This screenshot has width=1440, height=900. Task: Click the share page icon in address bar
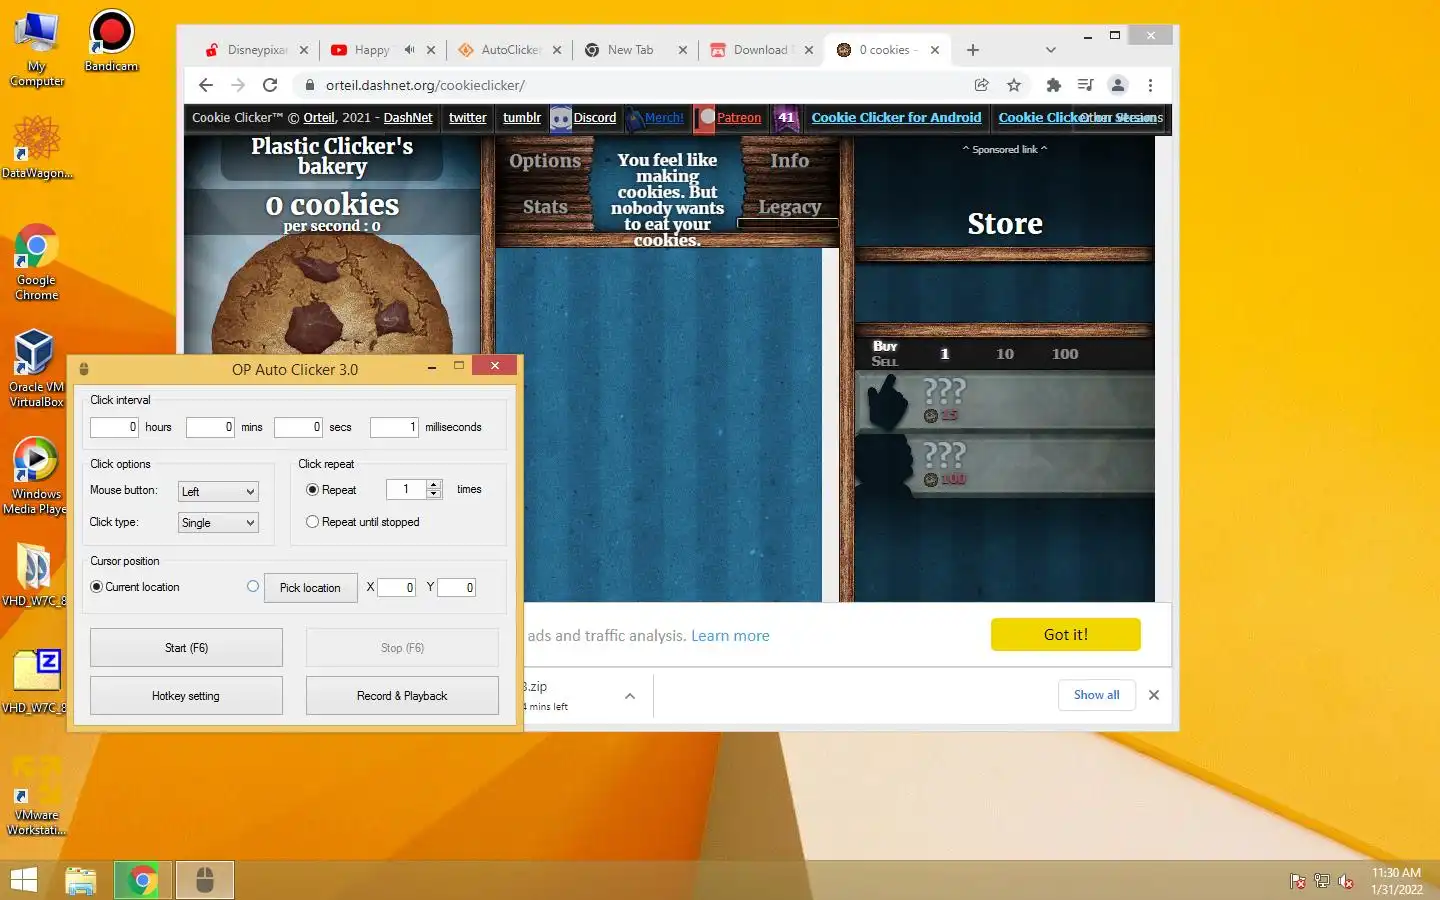(981, 85)
